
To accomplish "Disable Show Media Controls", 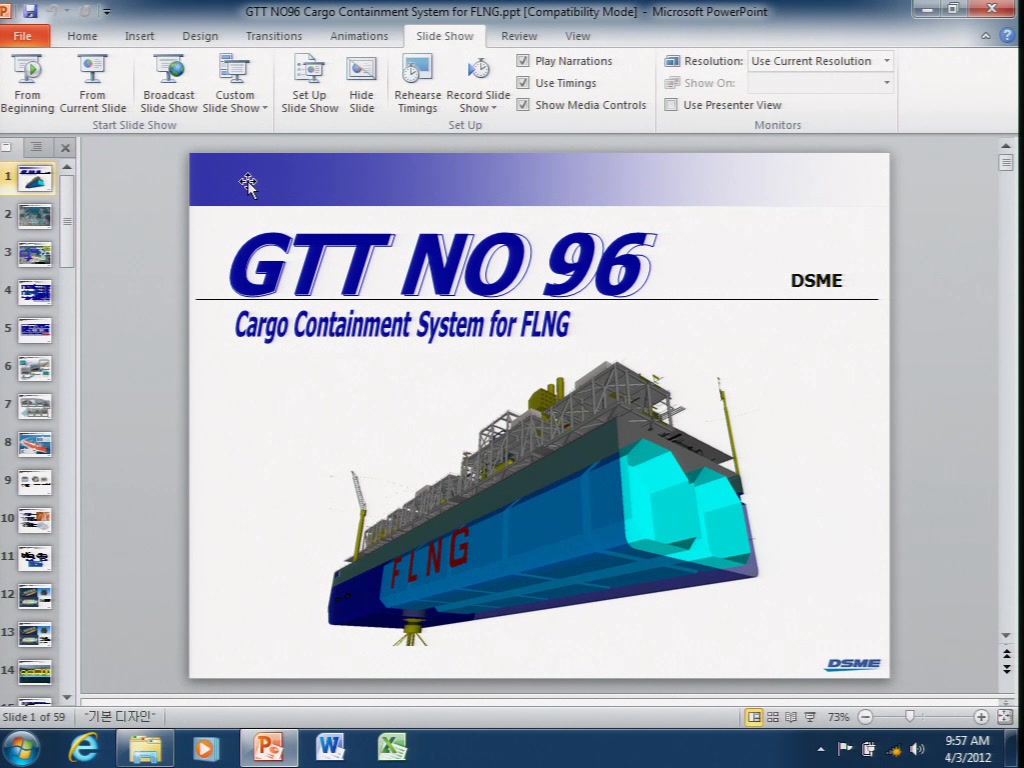I will 522,104.
